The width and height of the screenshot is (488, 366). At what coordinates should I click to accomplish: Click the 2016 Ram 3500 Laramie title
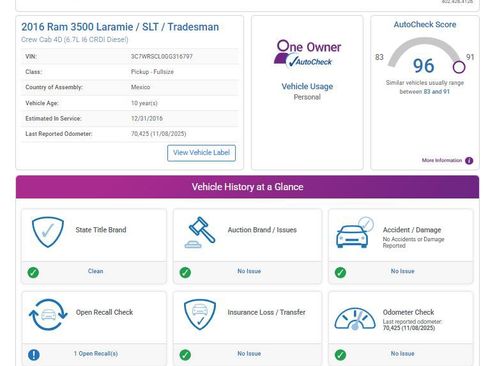pos(120,27)
